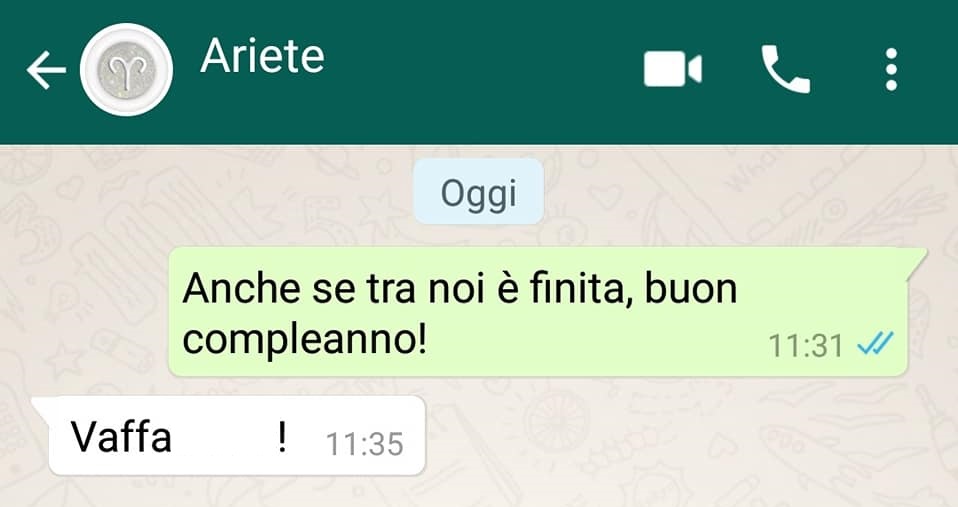This screenshot has width=958, height=507.
Task: Click the 11:31 timestamp on sent message
Action: (806, 346)
